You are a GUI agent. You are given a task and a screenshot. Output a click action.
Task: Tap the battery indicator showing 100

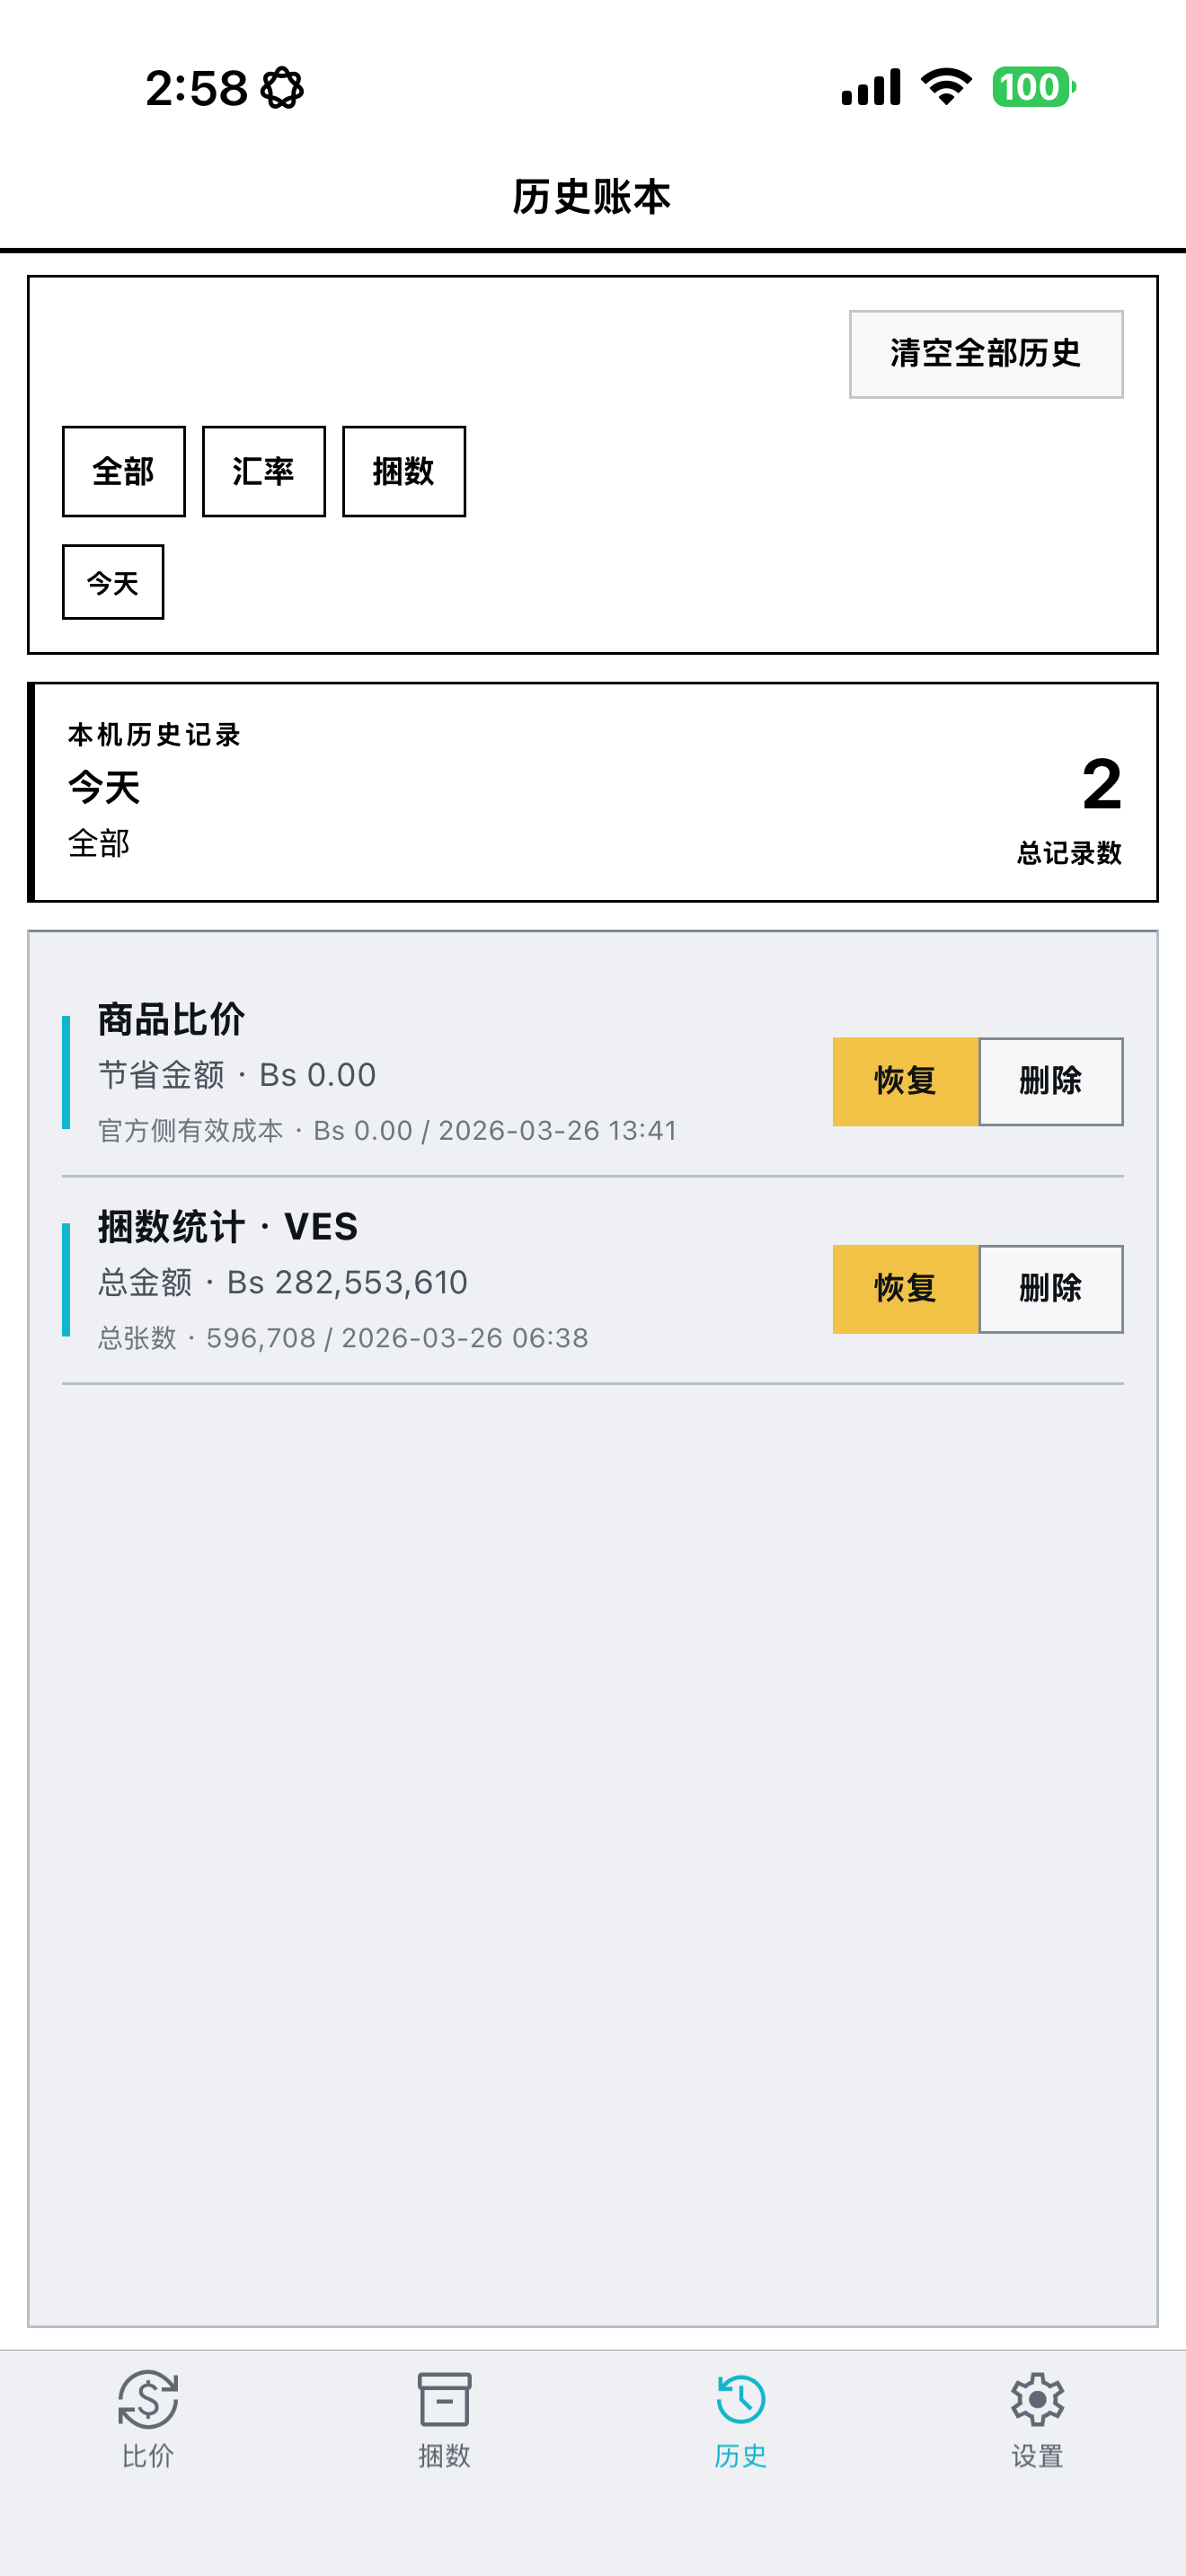[x=1034, y=87]
